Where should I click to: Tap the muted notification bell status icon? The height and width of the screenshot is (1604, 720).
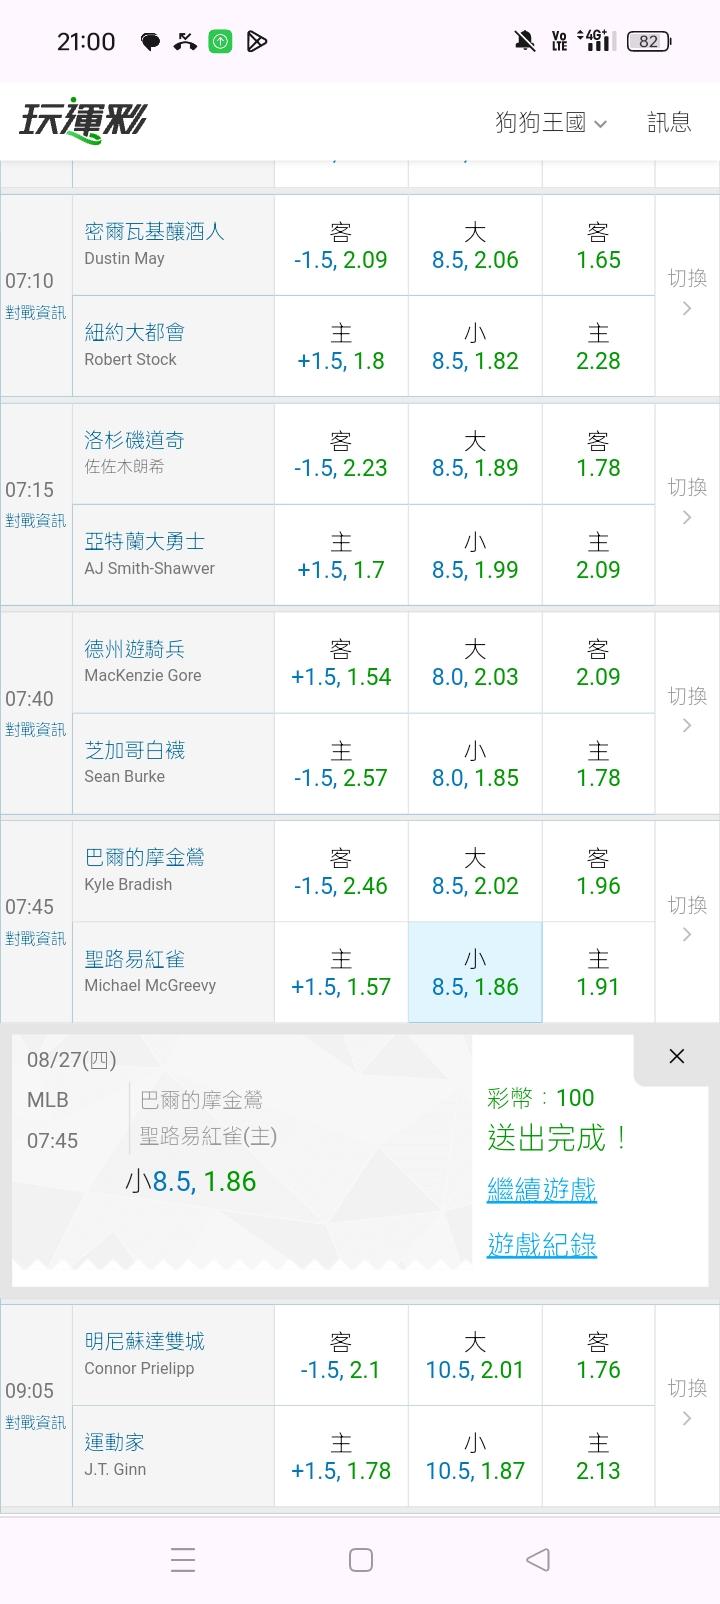[524, 41]
